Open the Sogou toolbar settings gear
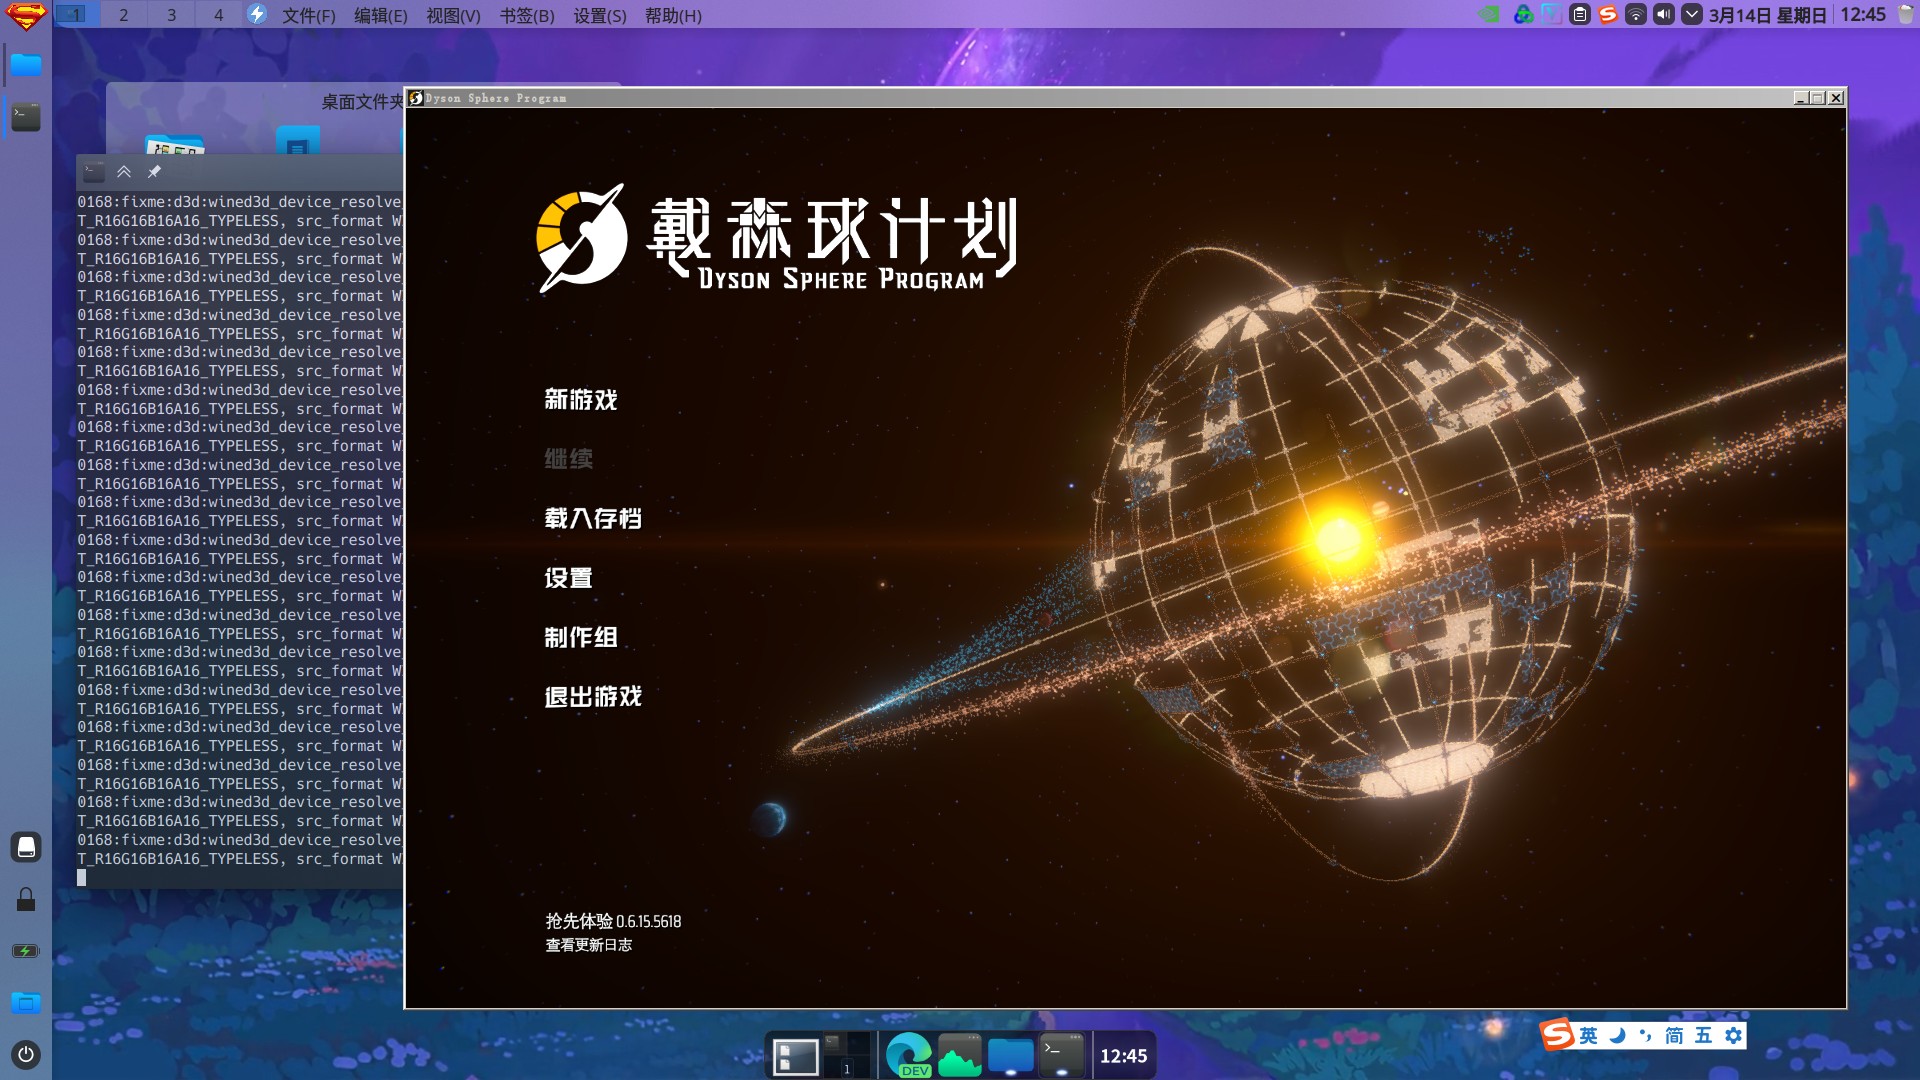This screenshot has height=1080, width=1920. coord(1734,1036)
